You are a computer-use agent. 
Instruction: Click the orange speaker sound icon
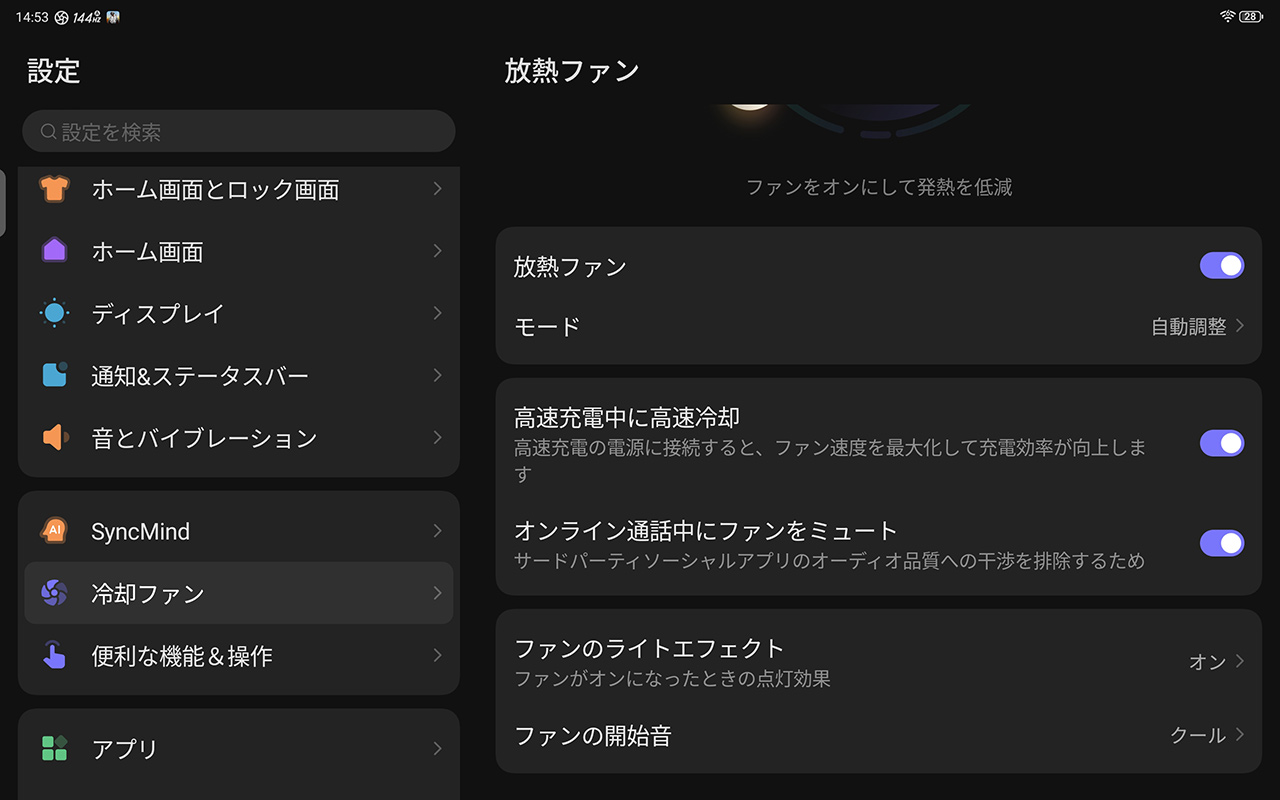(54, 437)
